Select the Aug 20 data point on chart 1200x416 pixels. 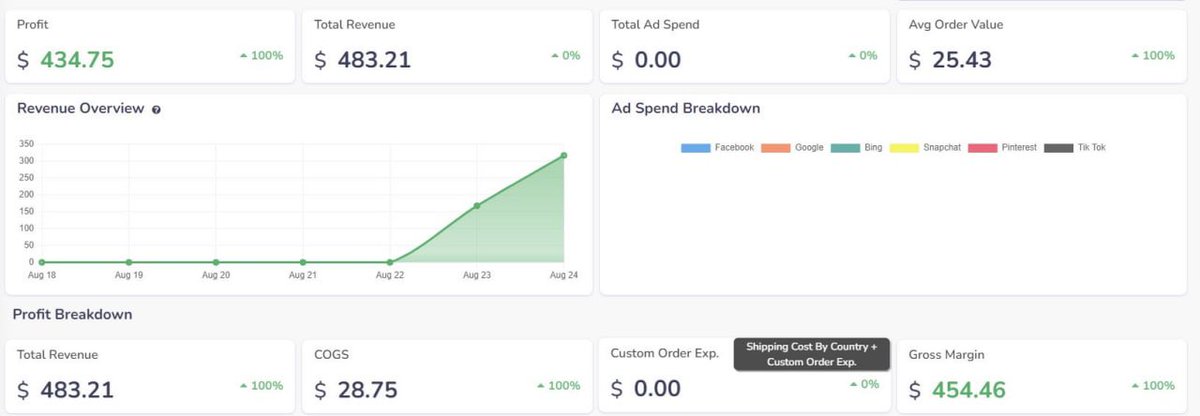click(216, 262)
